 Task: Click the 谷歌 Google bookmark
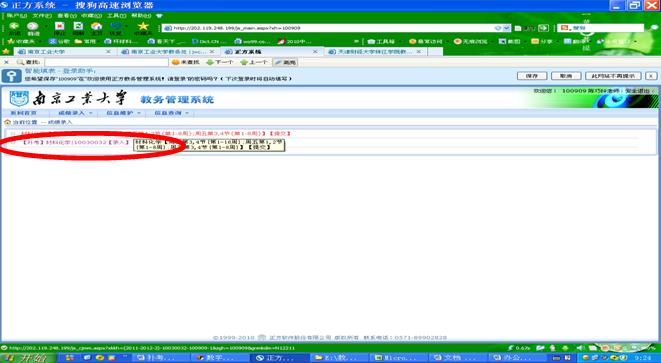point(59,41)
